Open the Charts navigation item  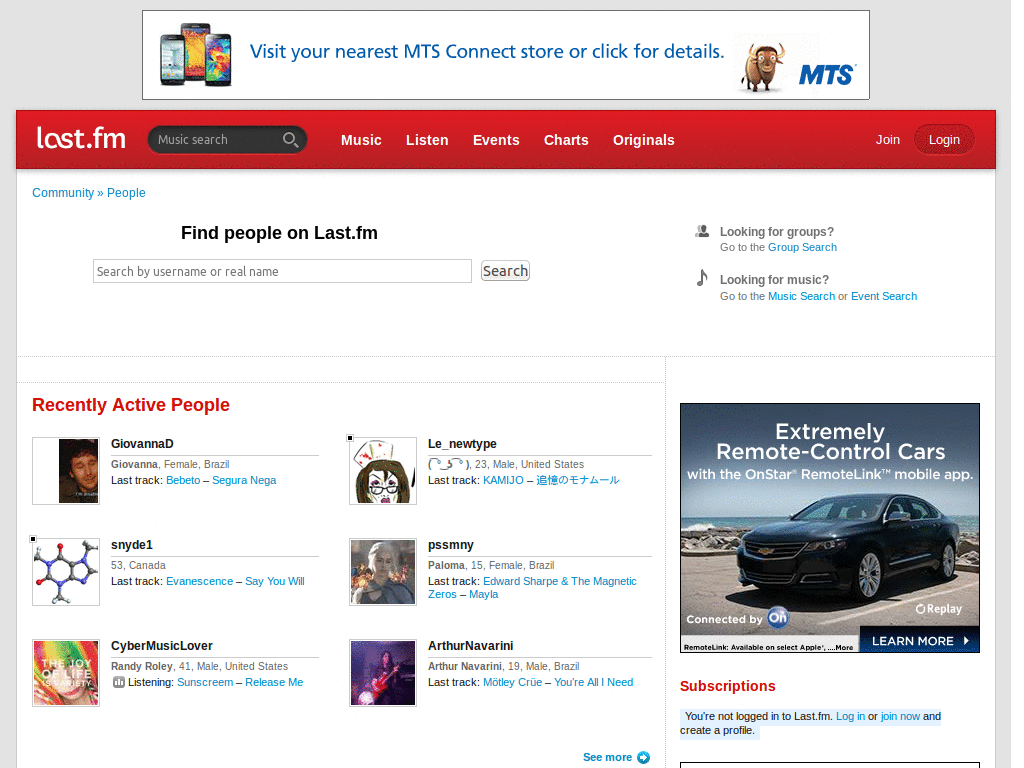coord(566,140)
